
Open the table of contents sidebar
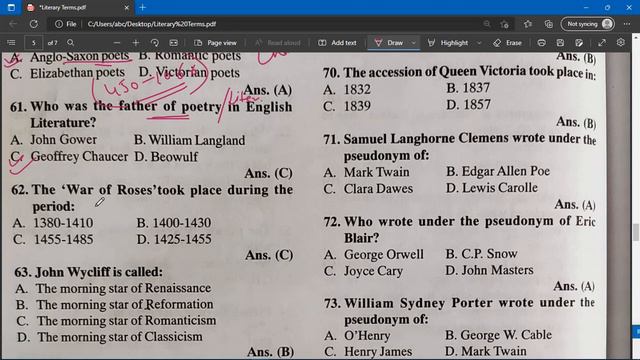11,42
